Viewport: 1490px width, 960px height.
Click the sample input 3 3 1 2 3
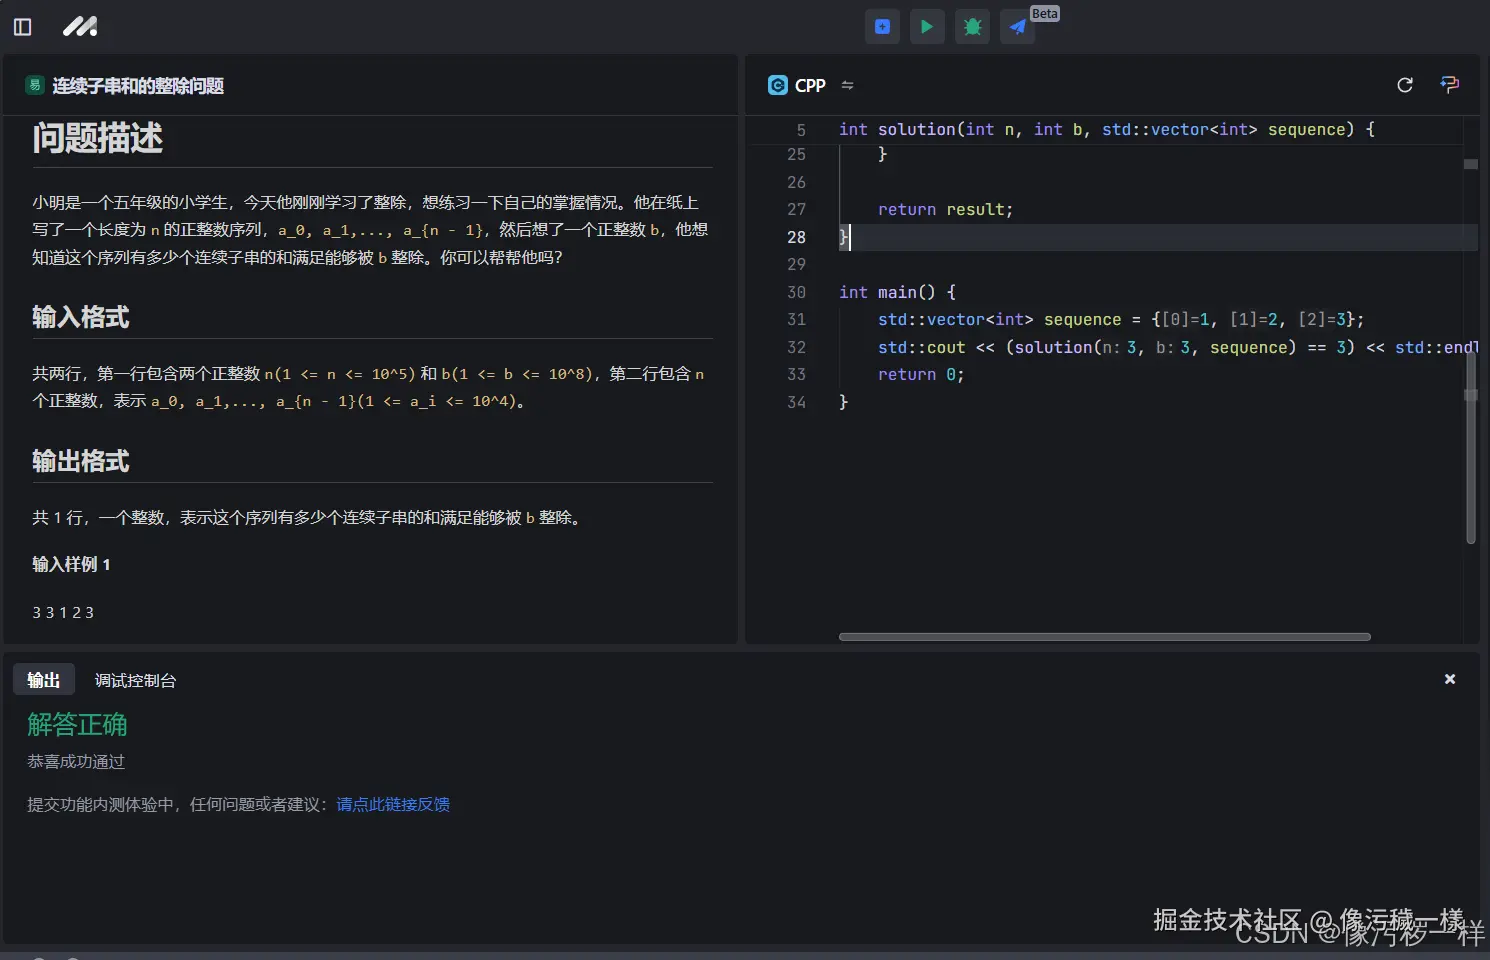[x=63, y=612]
